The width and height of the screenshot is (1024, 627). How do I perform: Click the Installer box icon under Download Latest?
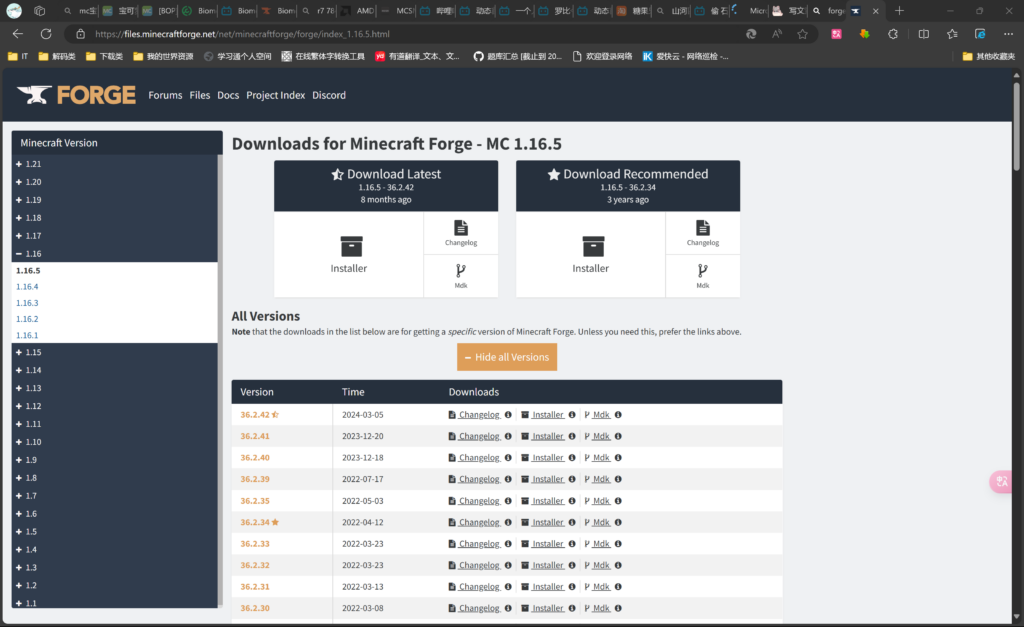point(350,246)
